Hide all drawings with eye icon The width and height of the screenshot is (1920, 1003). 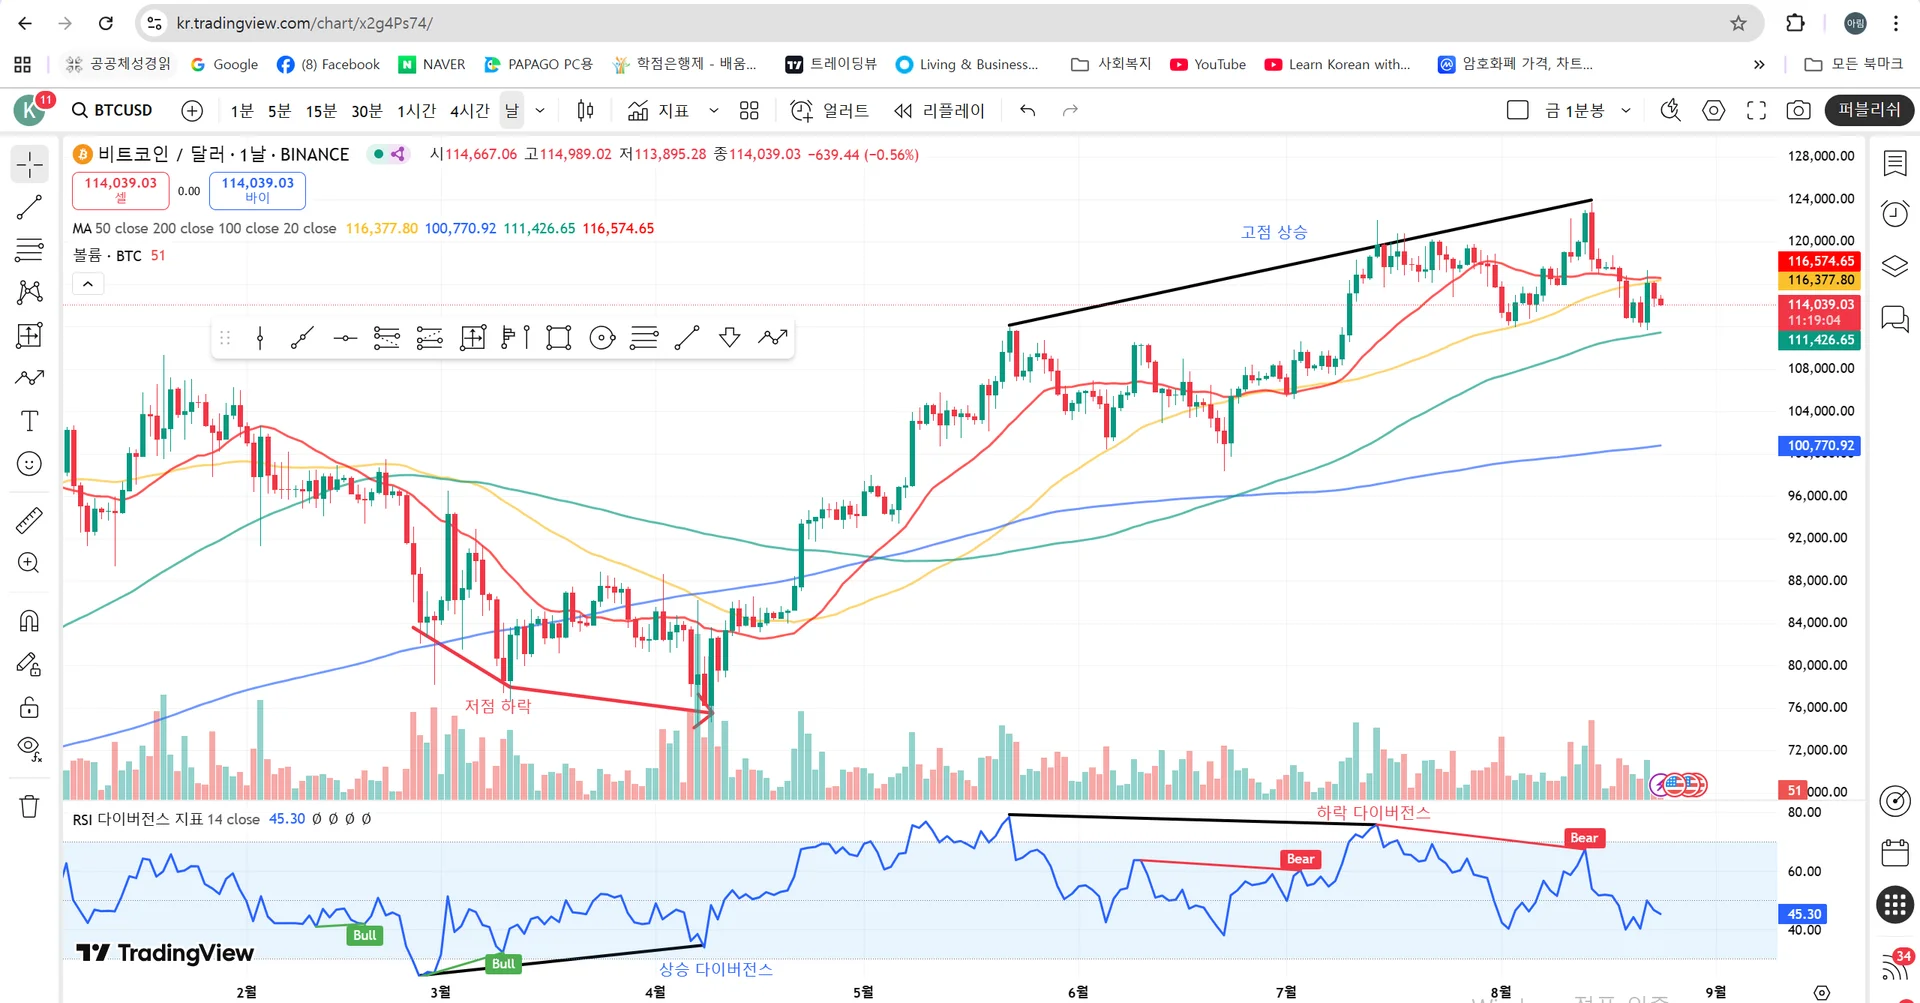29,748
